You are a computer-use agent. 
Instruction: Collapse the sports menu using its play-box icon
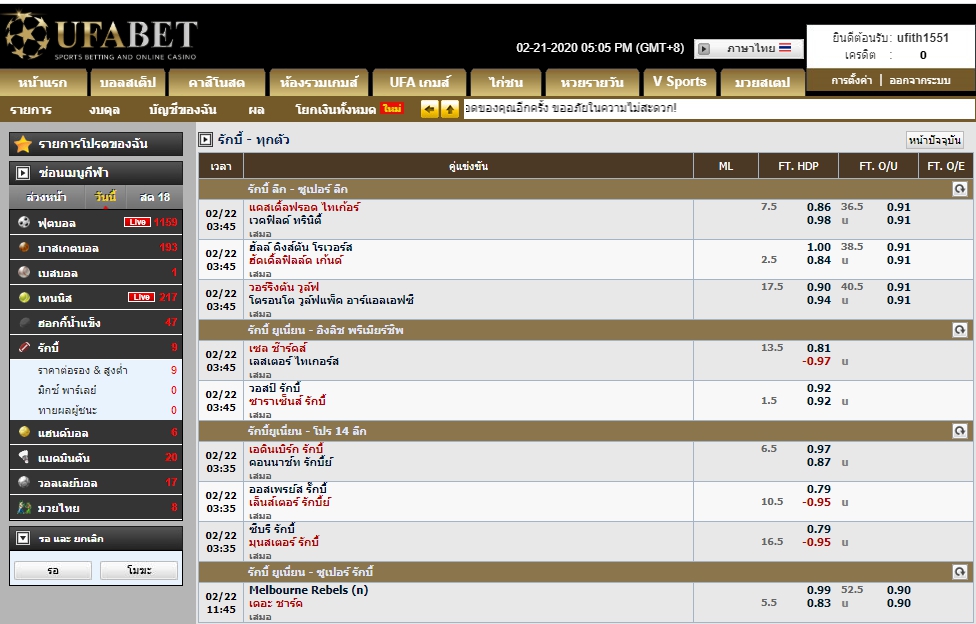pos(23,173)
